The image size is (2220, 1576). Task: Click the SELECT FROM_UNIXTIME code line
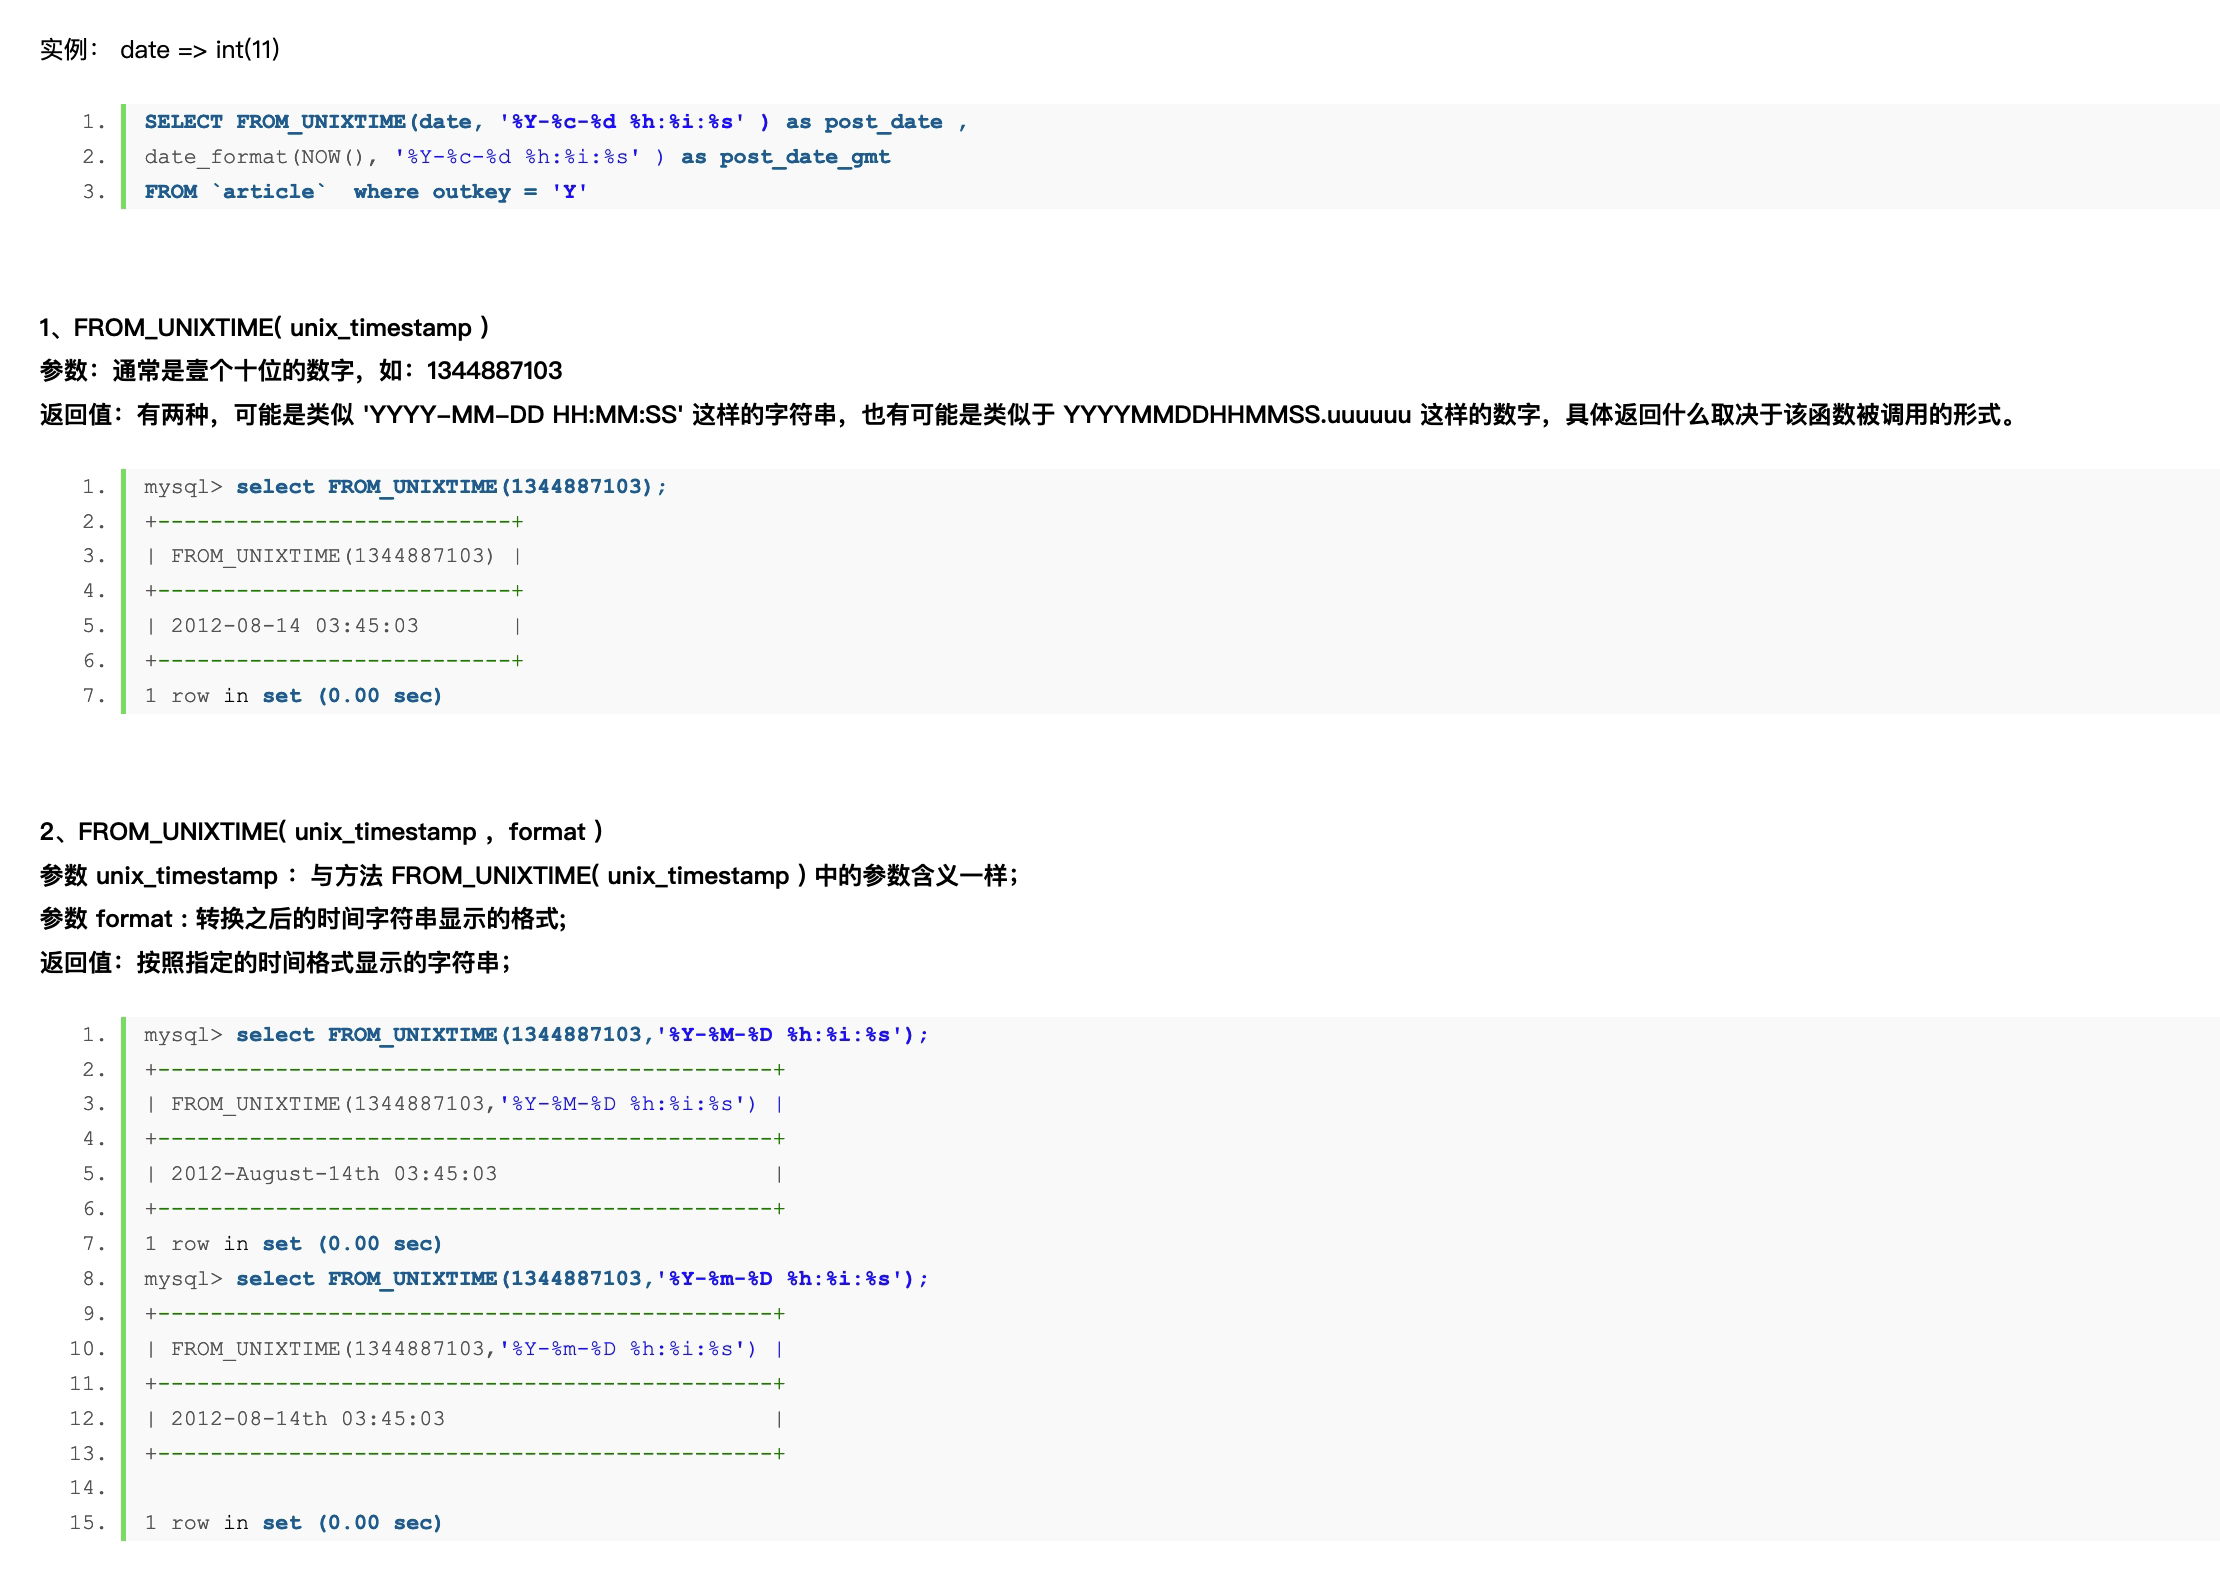click(555, 122)
